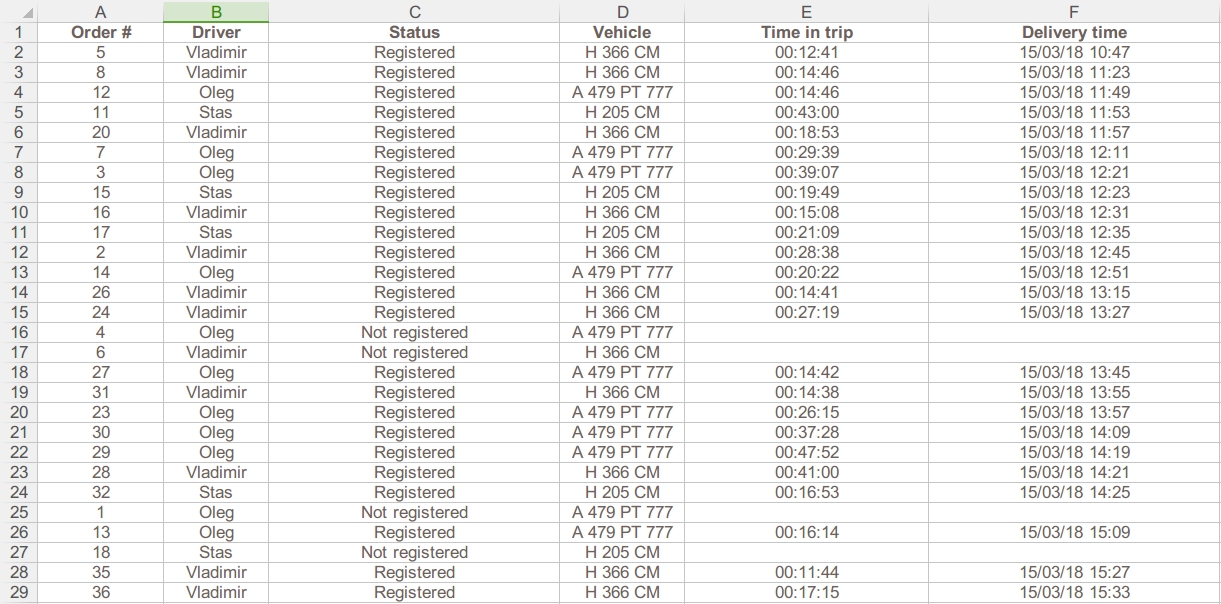This screenshot has height=604, width=1221.
Task: Select row 16 header number
Action: pyautogui.click(x=20, y=332)
